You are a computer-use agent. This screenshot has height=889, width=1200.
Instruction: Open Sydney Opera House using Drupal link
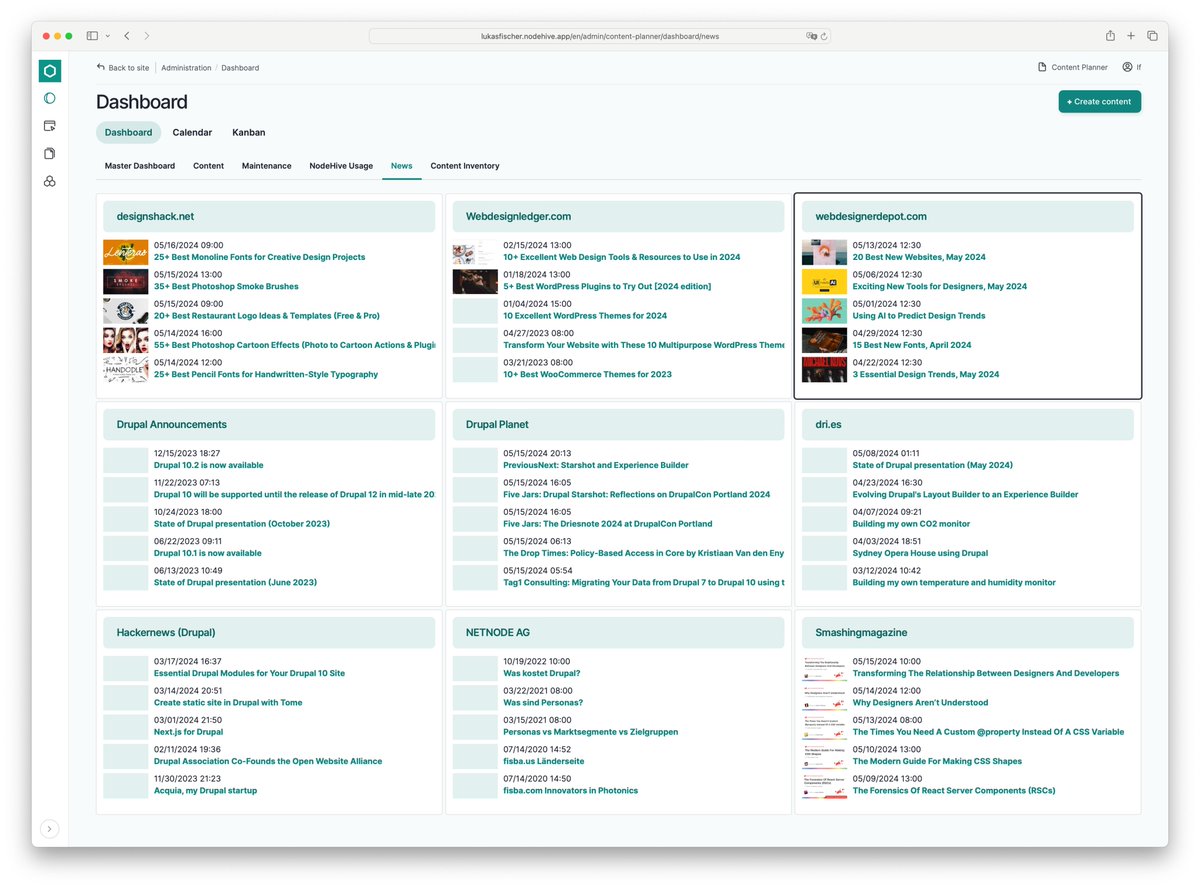(920, 553)
